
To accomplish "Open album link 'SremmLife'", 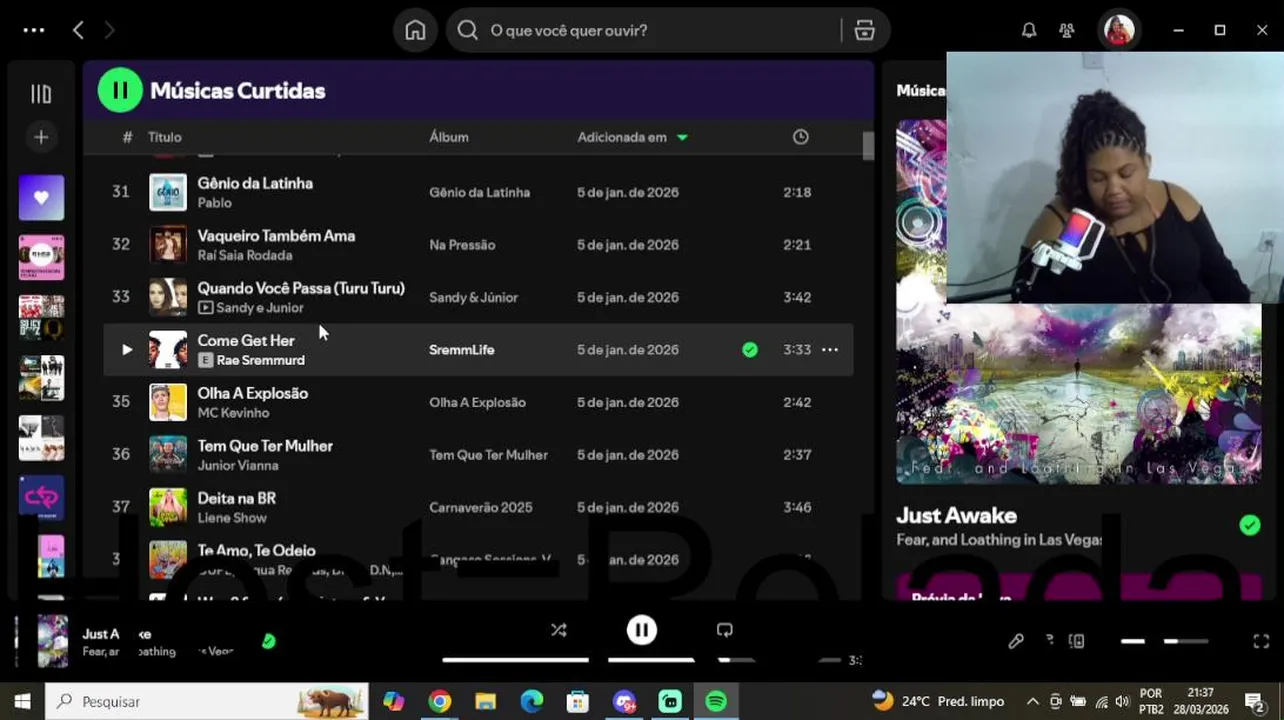I will click(x=462, y=350).
